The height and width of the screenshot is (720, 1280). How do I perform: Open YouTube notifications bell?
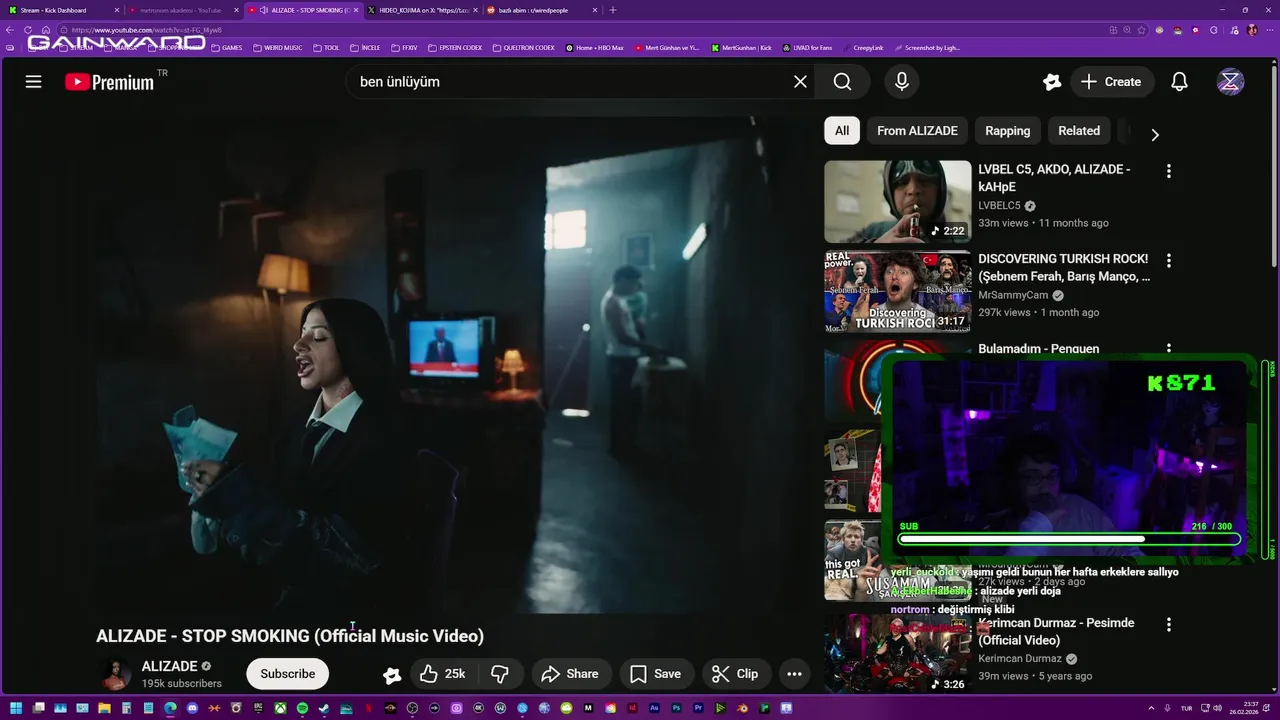coord(1180,82)
